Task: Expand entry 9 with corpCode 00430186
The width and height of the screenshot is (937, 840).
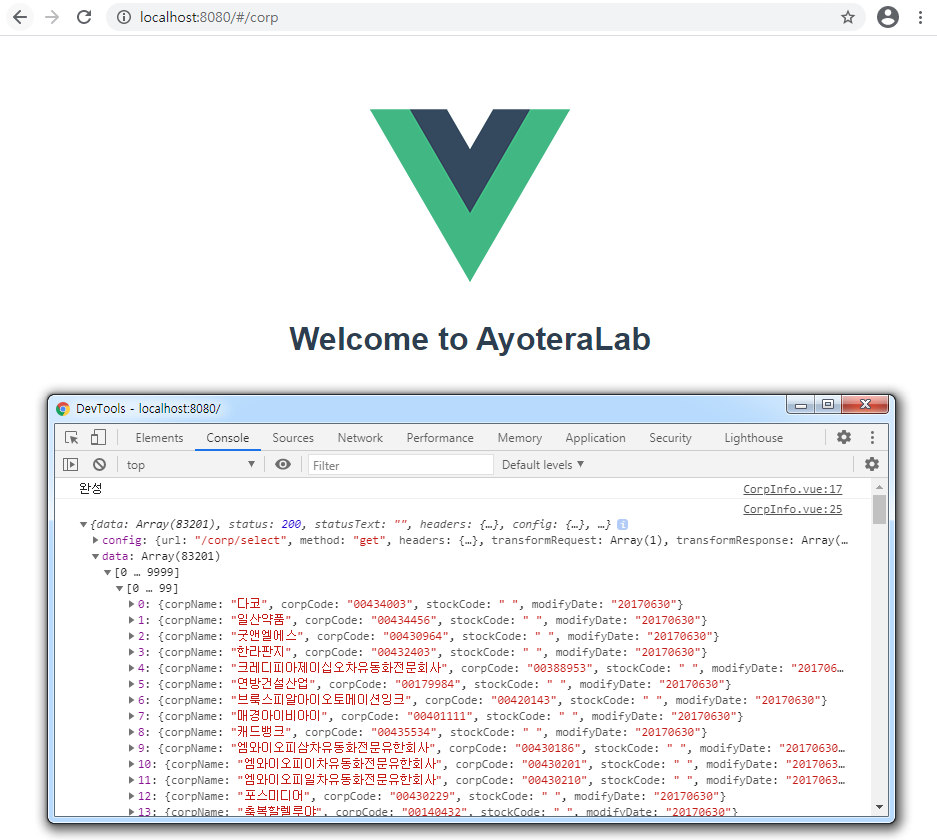Action: tap(131, 748)
